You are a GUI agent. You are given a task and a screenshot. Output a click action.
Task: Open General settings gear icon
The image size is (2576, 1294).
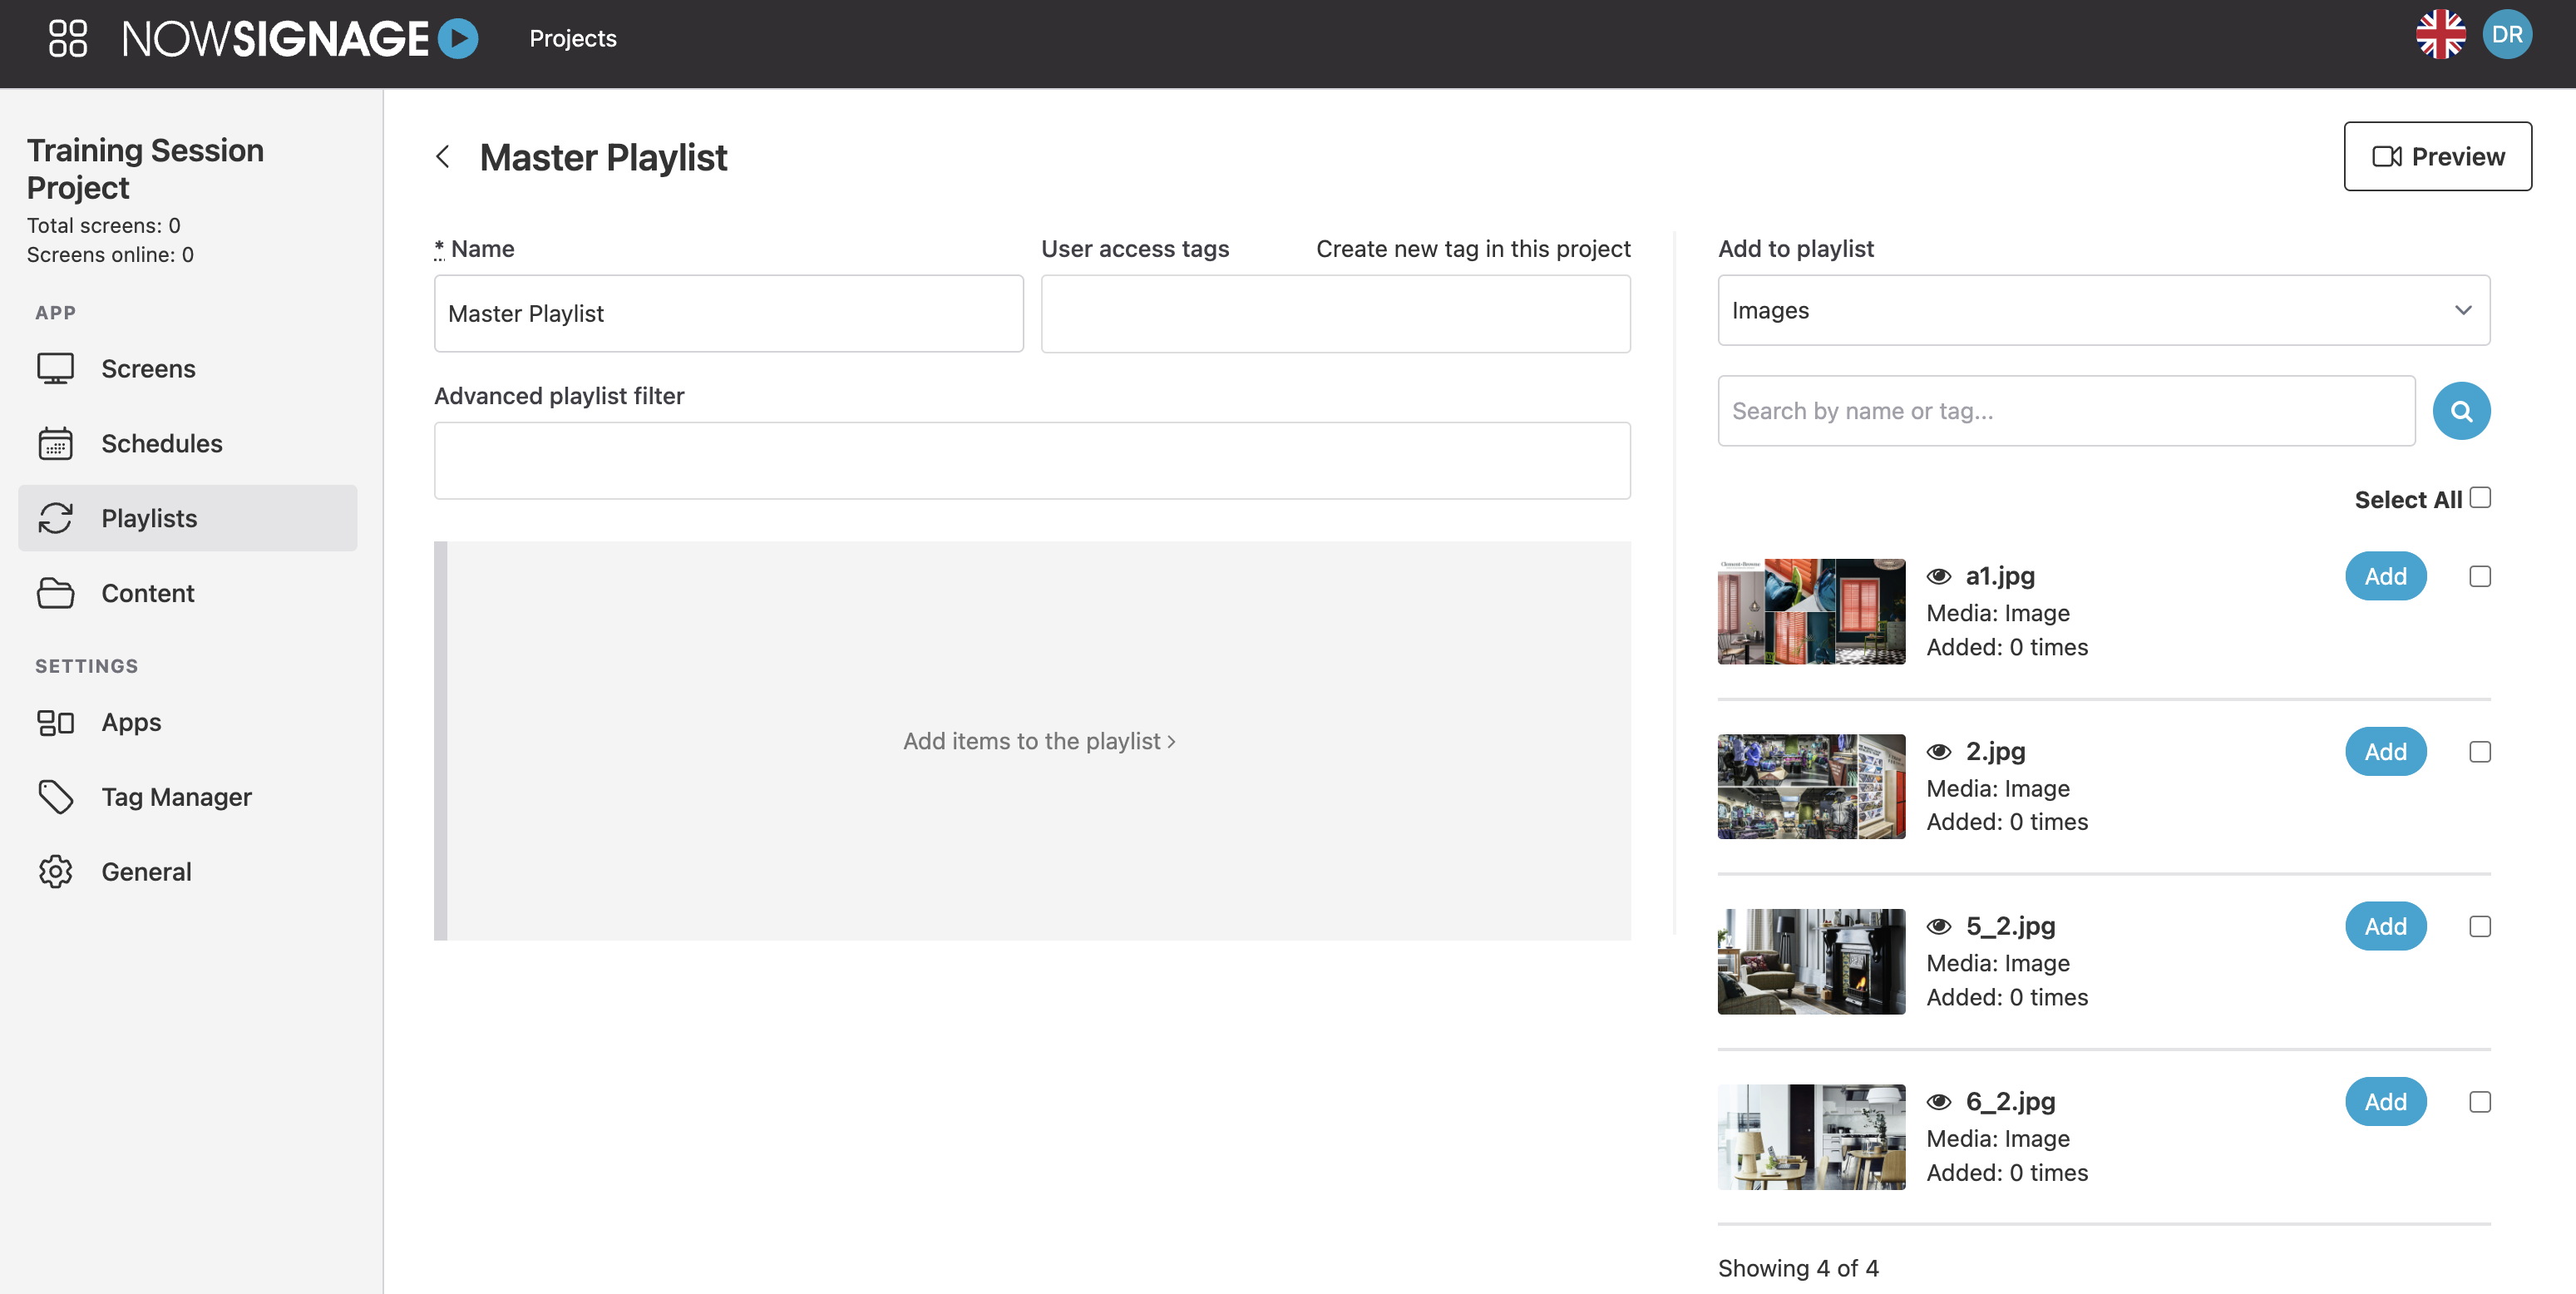point(56,871)
